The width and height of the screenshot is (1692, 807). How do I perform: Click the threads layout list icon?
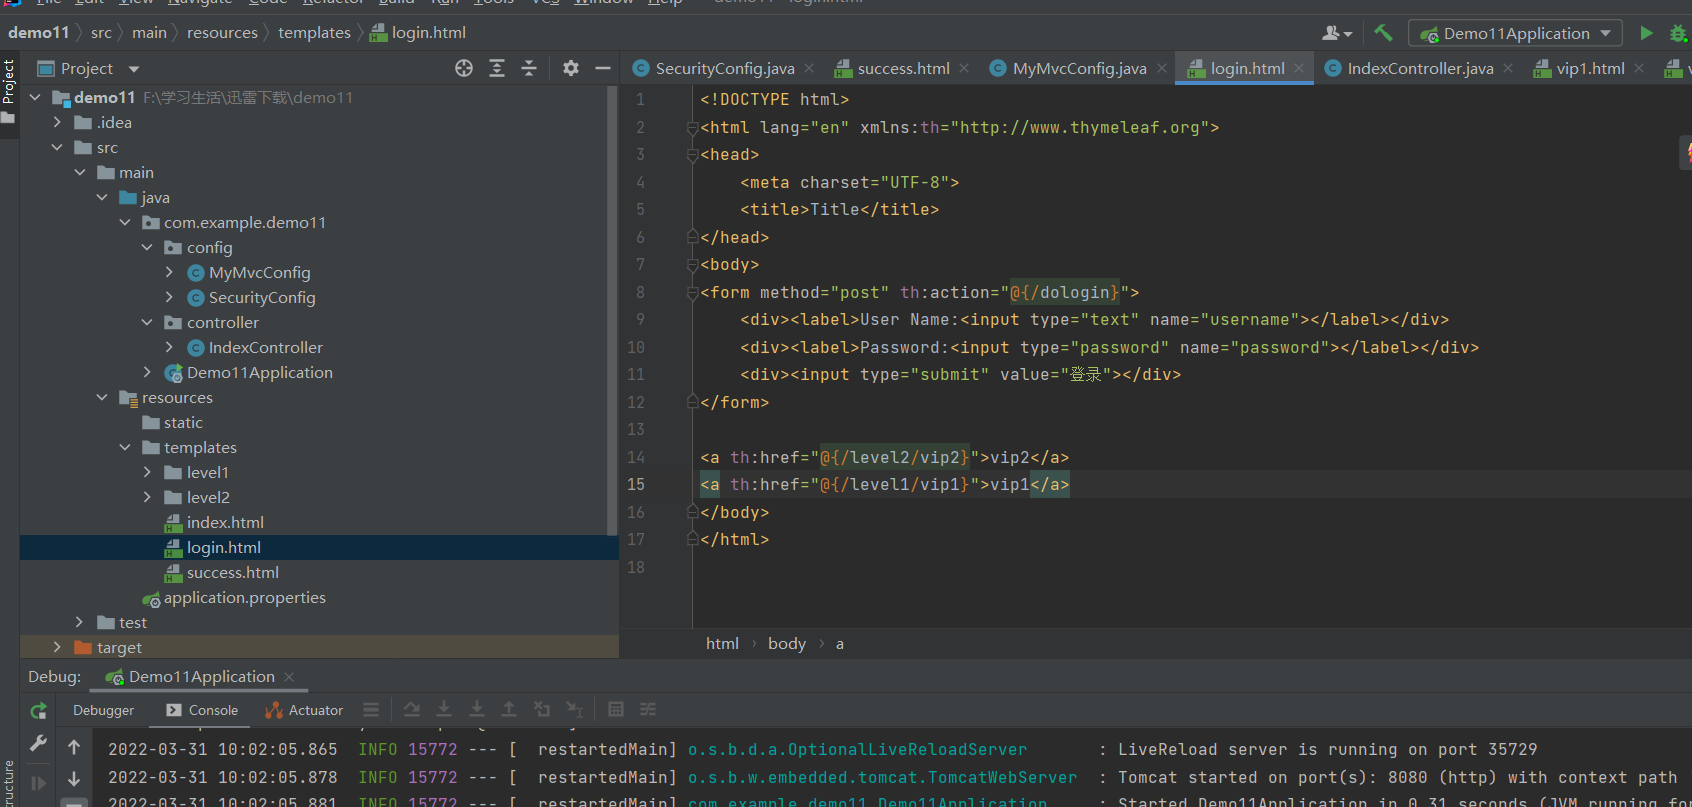pyautogui.click(x=371, y=709)
